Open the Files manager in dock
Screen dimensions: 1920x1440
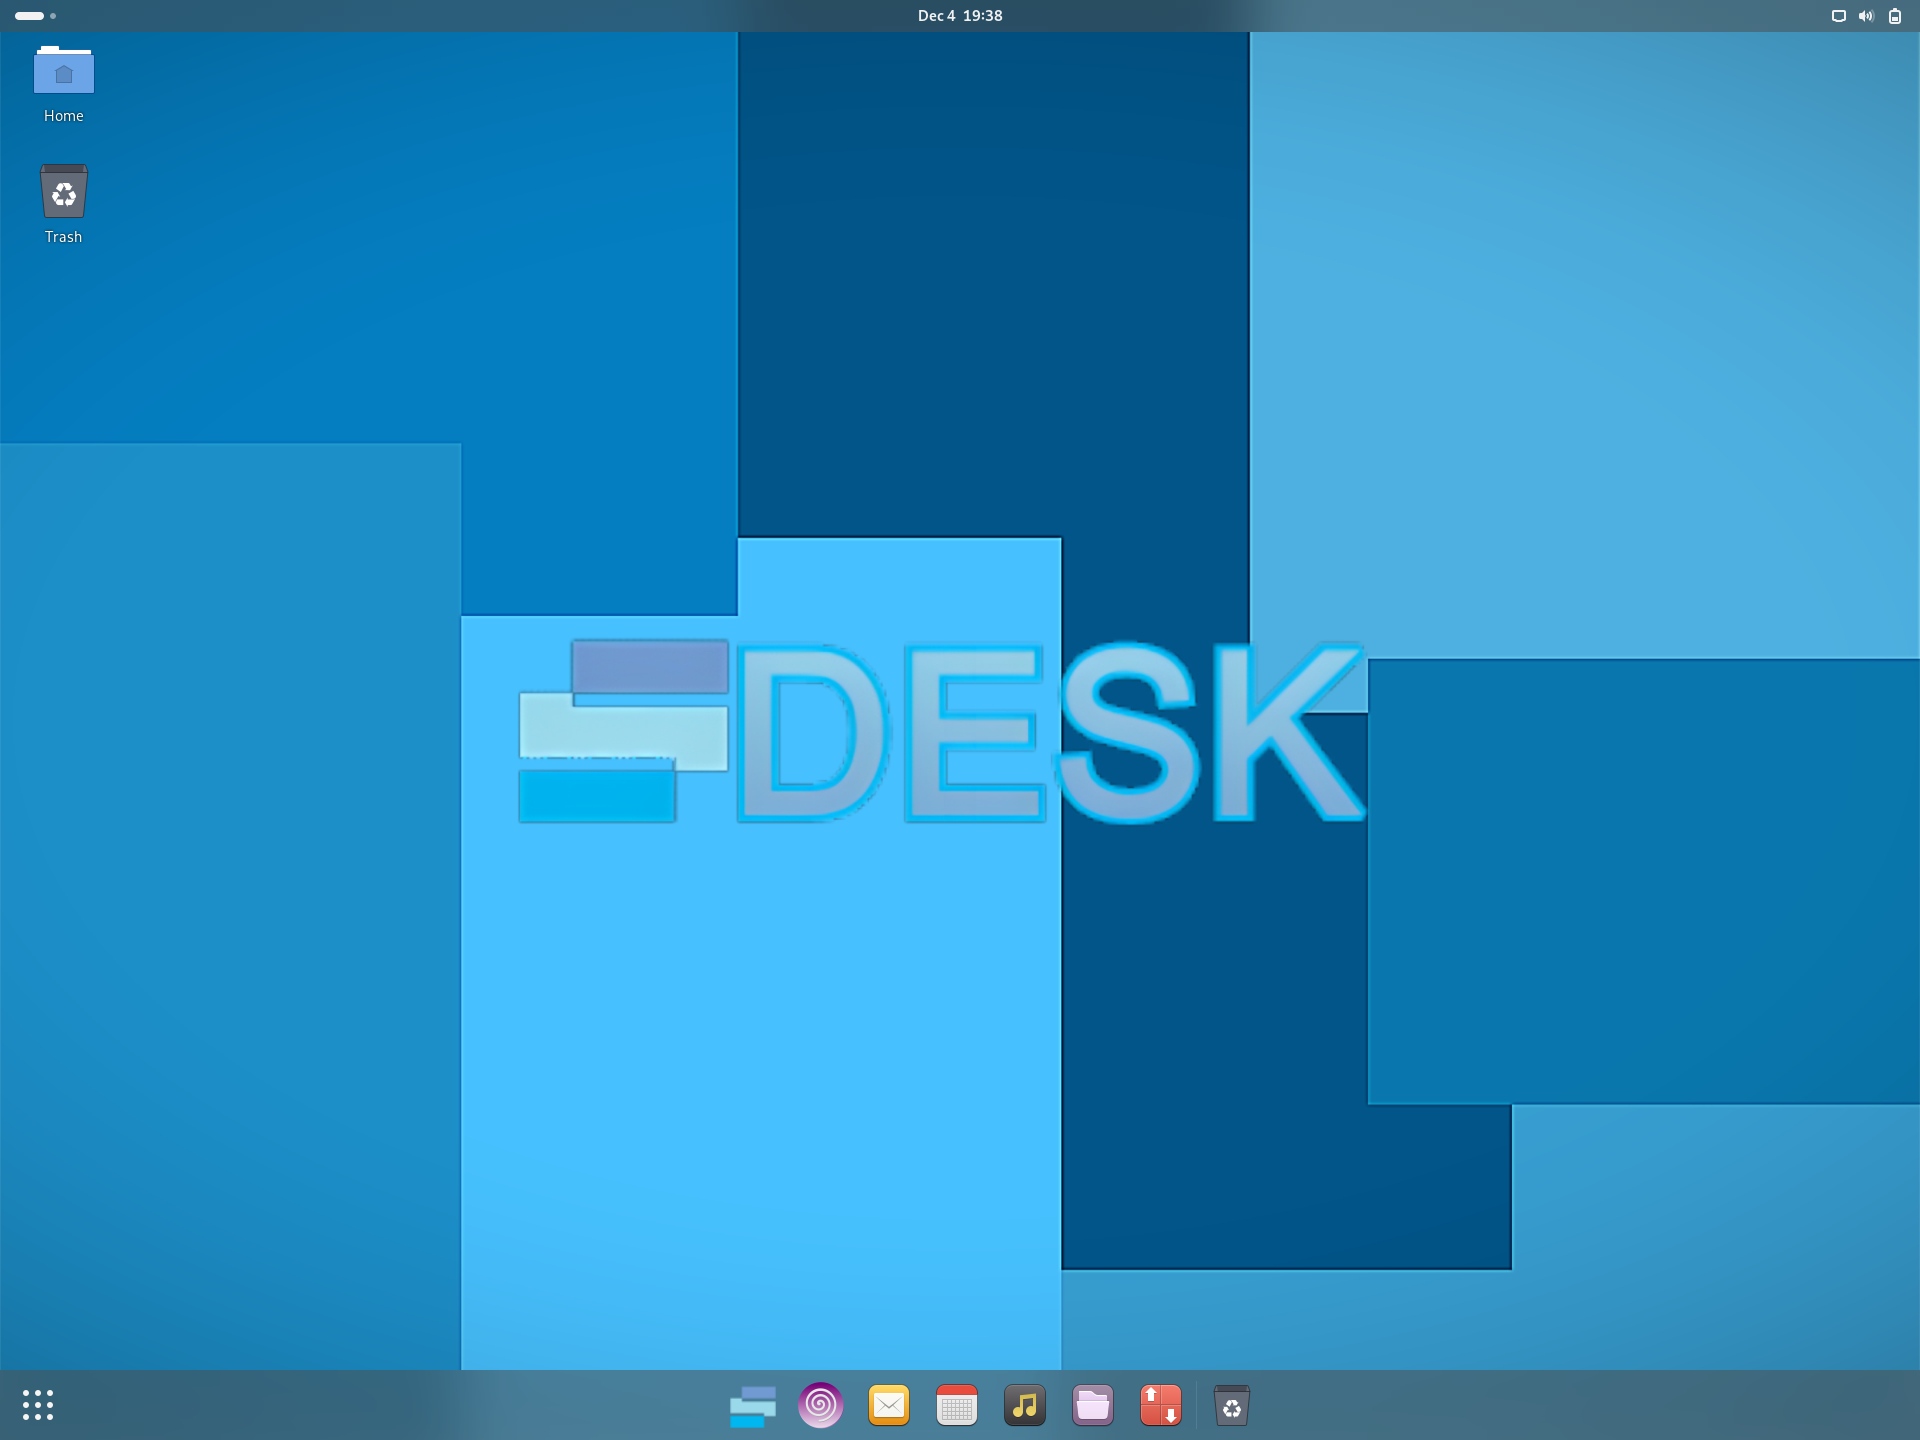point(1093,1405)
